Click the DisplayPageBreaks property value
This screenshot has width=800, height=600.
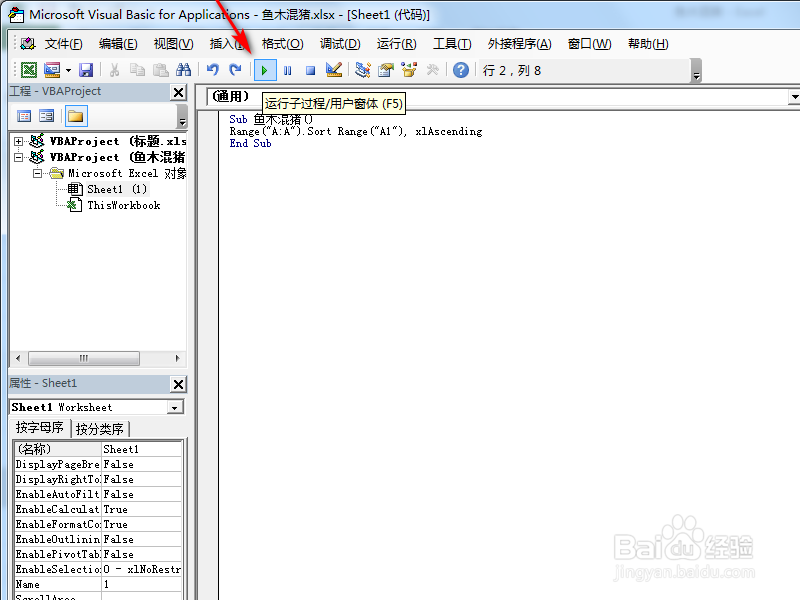[141, 464]
